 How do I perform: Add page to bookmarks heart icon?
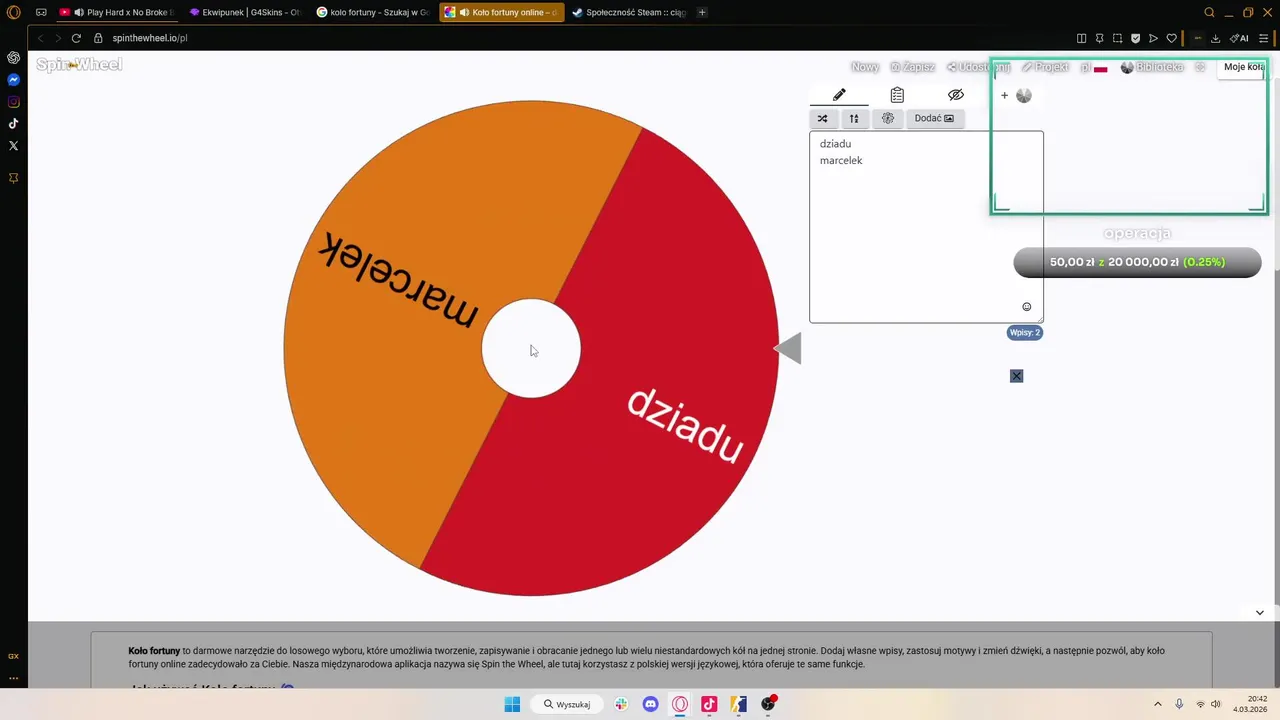point(1171,38)
